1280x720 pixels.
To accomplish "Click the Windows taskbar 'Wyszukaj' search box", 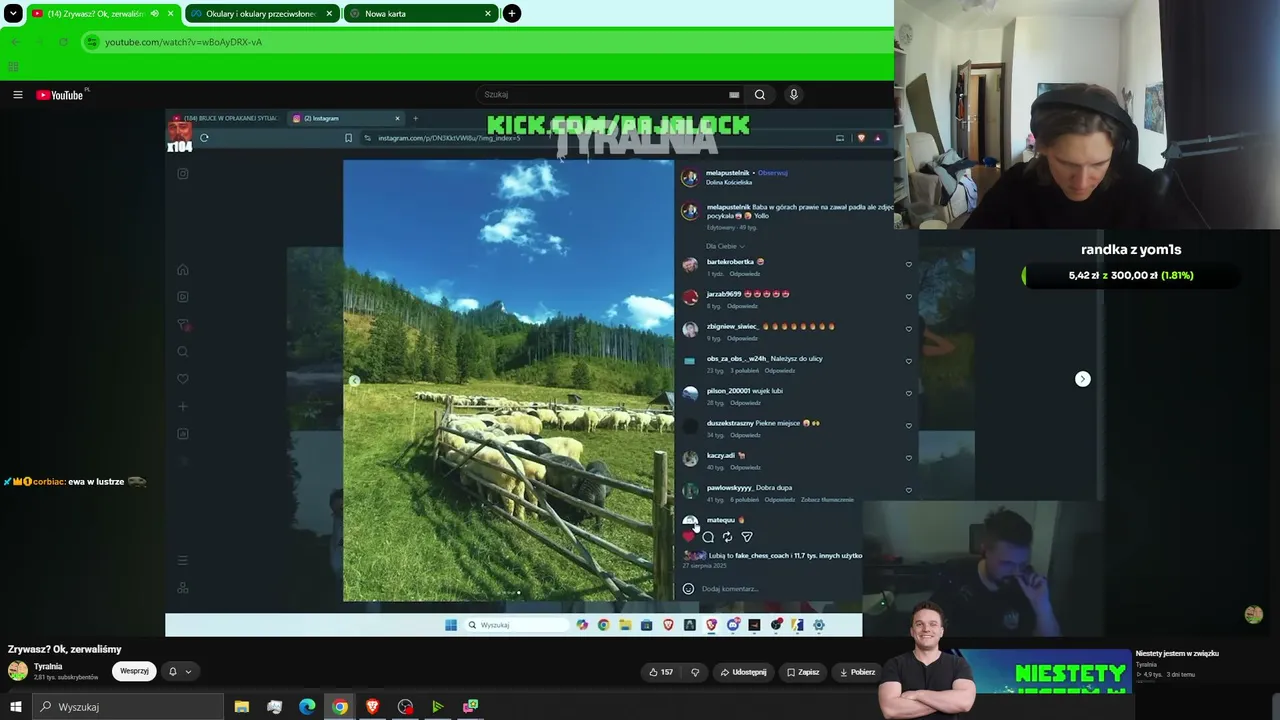I will (130, 707).
